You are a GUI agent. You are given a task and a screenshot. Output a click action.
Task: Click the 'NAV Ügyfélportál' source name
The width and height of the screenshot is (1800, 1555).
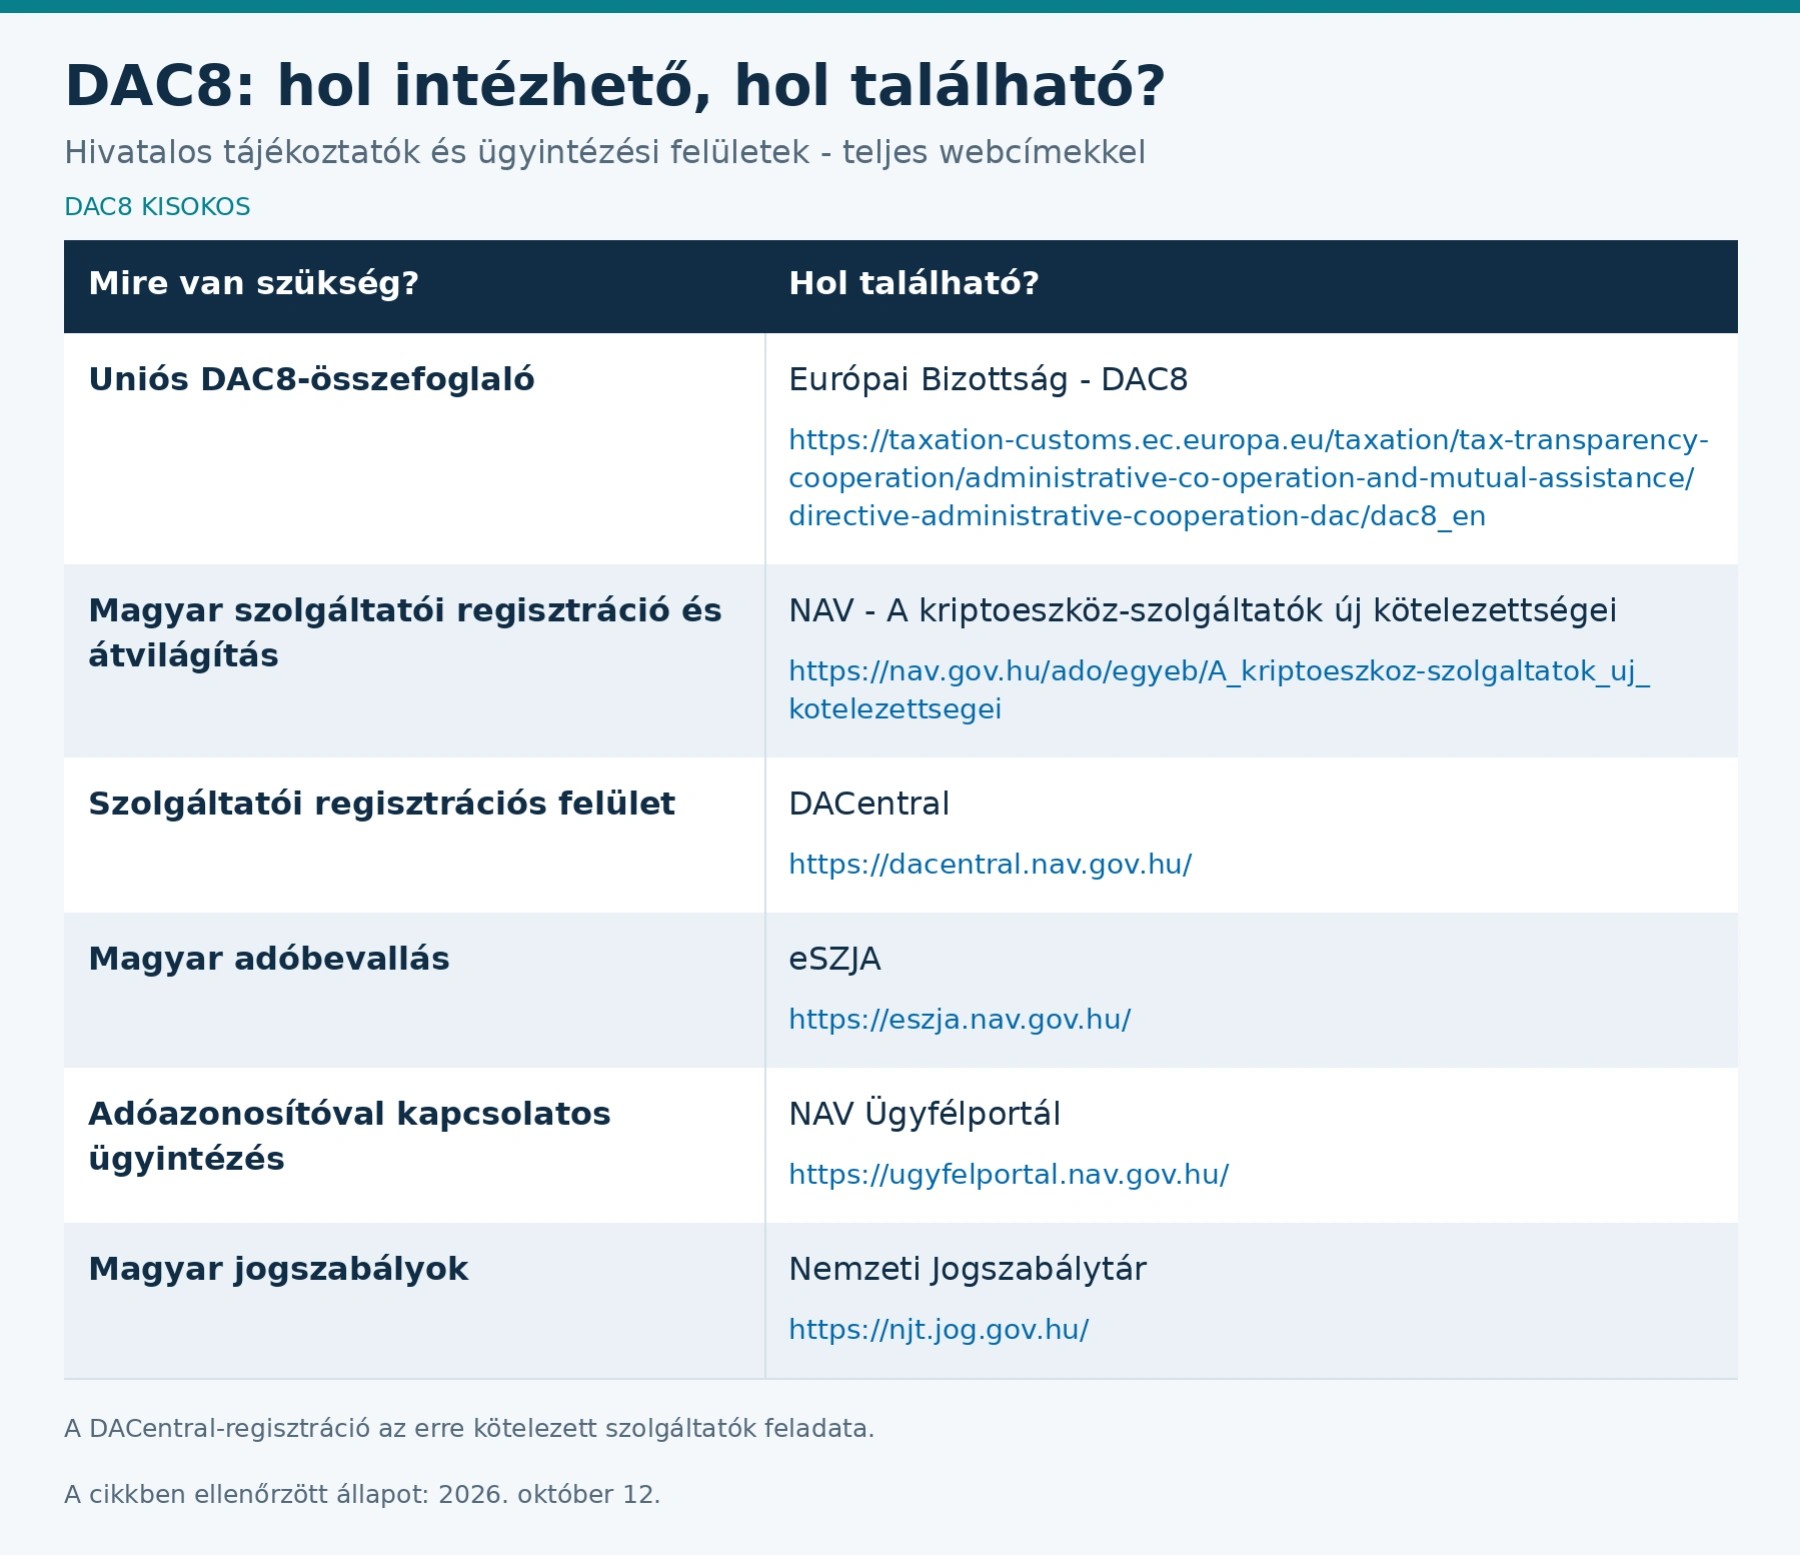tap(924, 1114)
